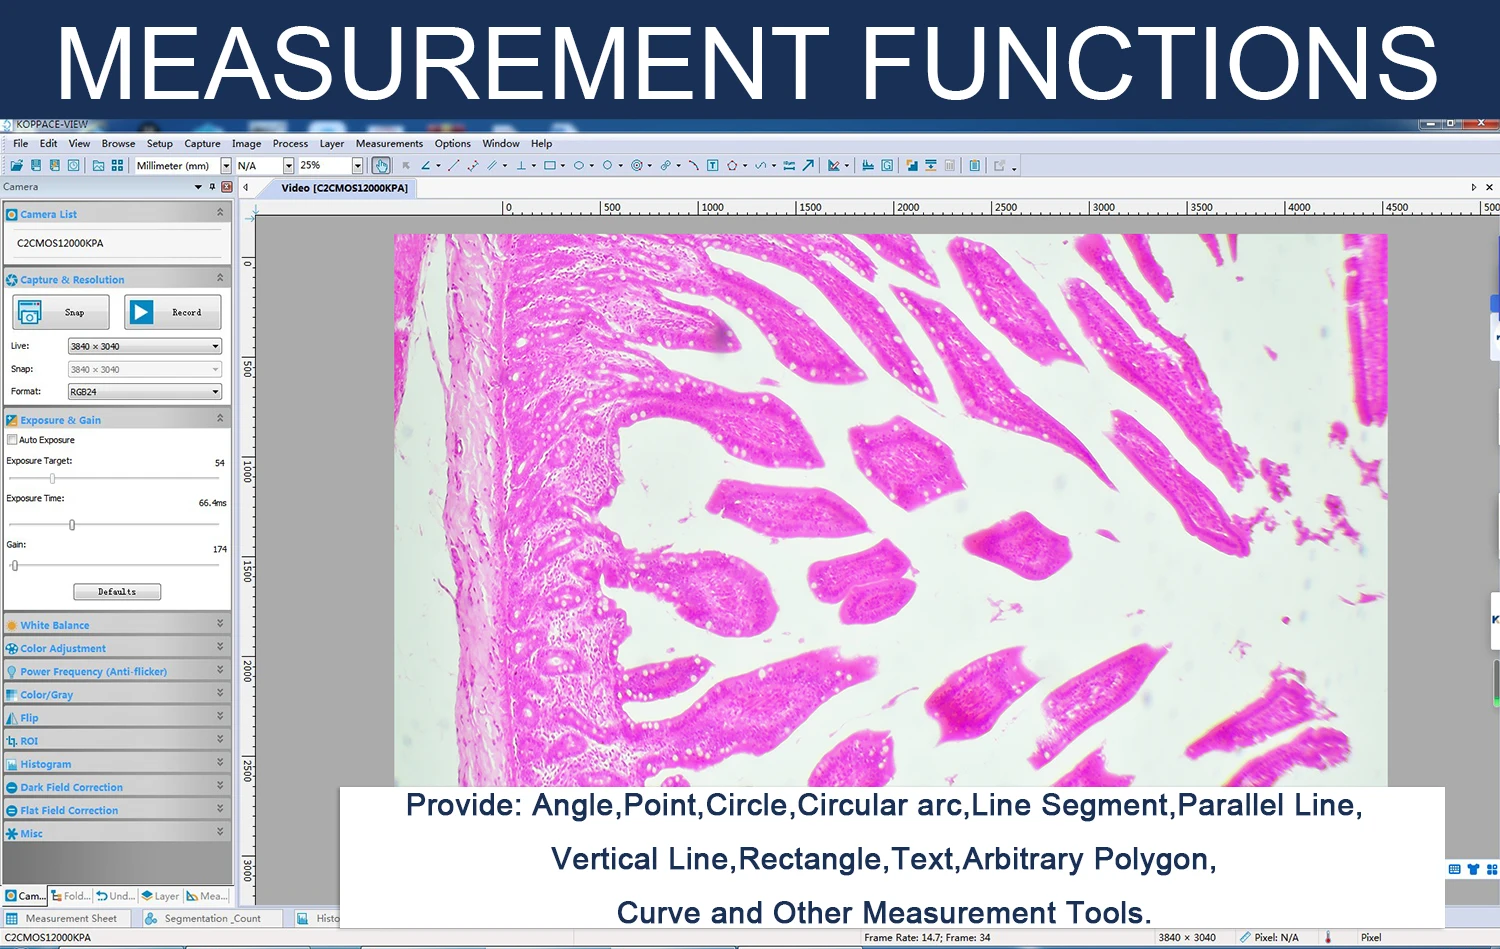Select the Arrow annotation tool
This screenshot has height=949, width=1500.
[808, 166]
